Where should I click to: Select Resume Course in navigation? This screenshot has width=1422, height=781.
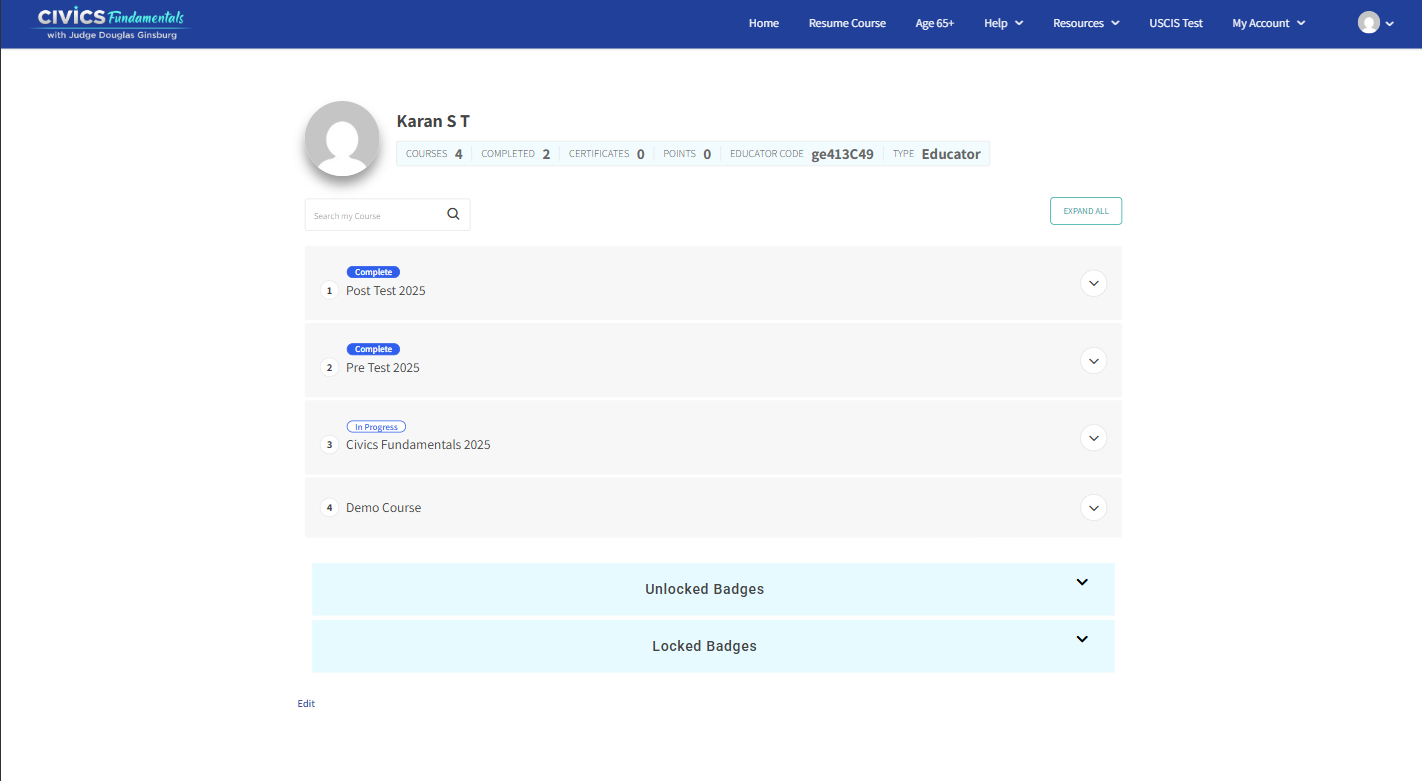point(847,23)
